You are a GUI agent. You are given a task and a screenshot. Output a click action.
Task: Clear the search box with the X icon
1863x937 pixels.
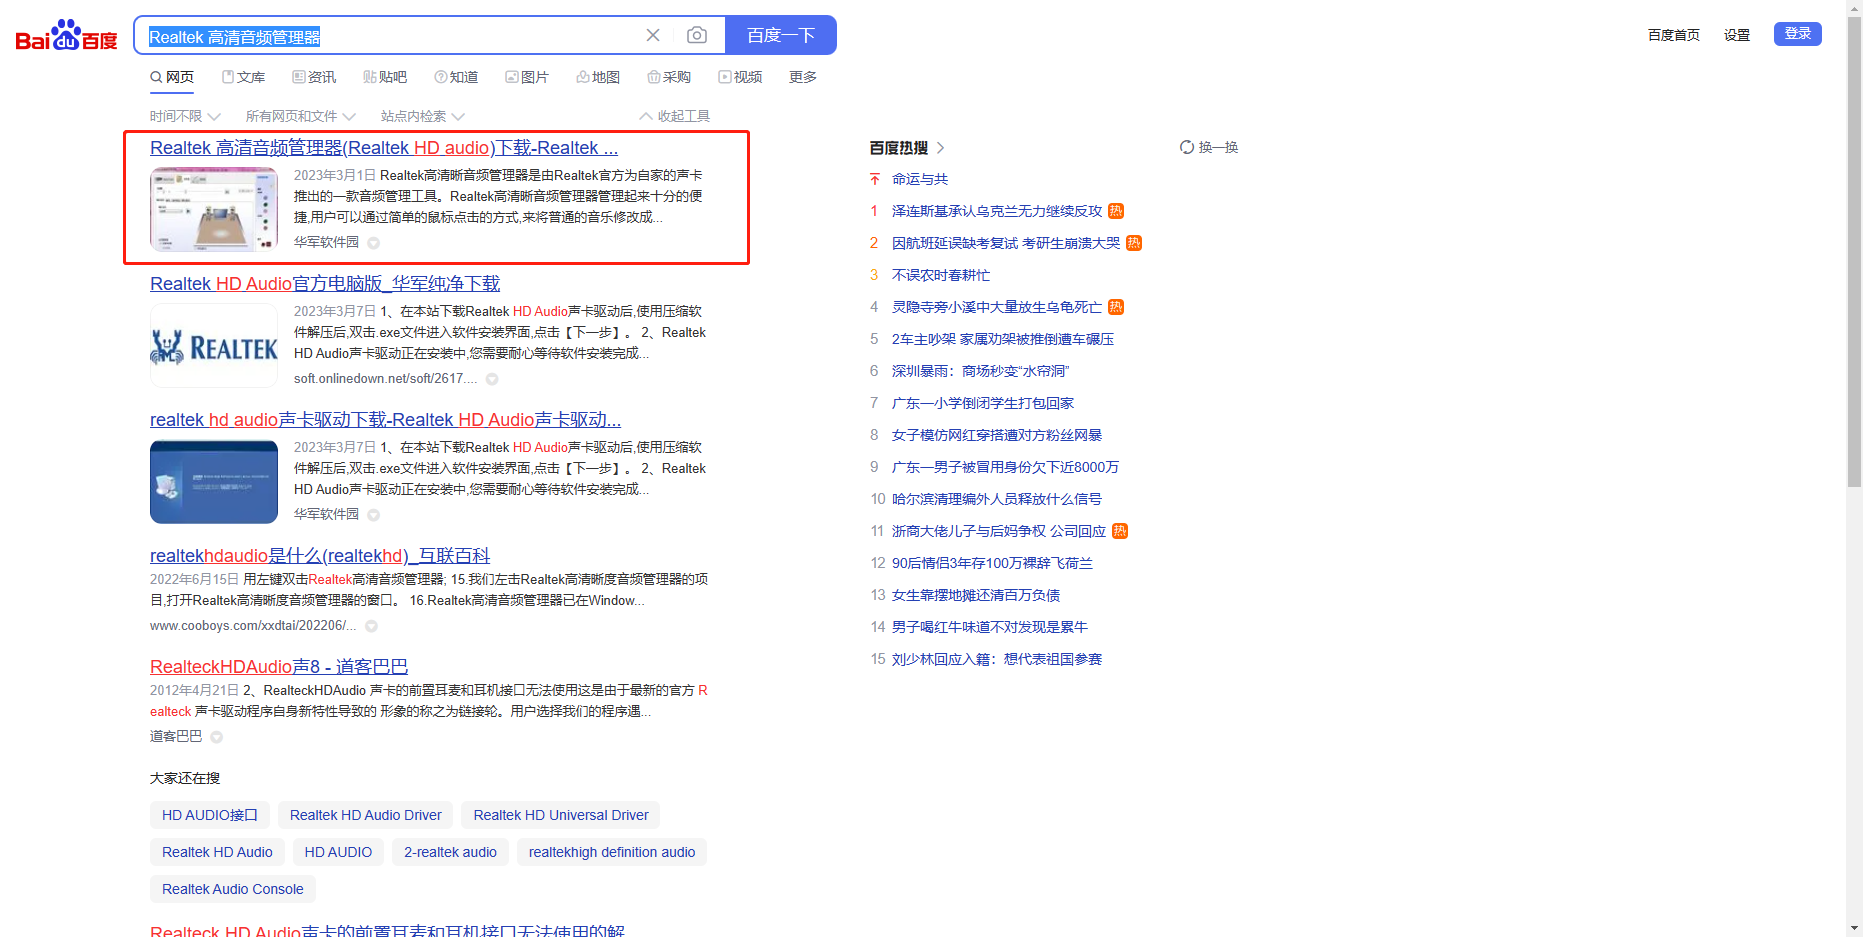point(653,36)
